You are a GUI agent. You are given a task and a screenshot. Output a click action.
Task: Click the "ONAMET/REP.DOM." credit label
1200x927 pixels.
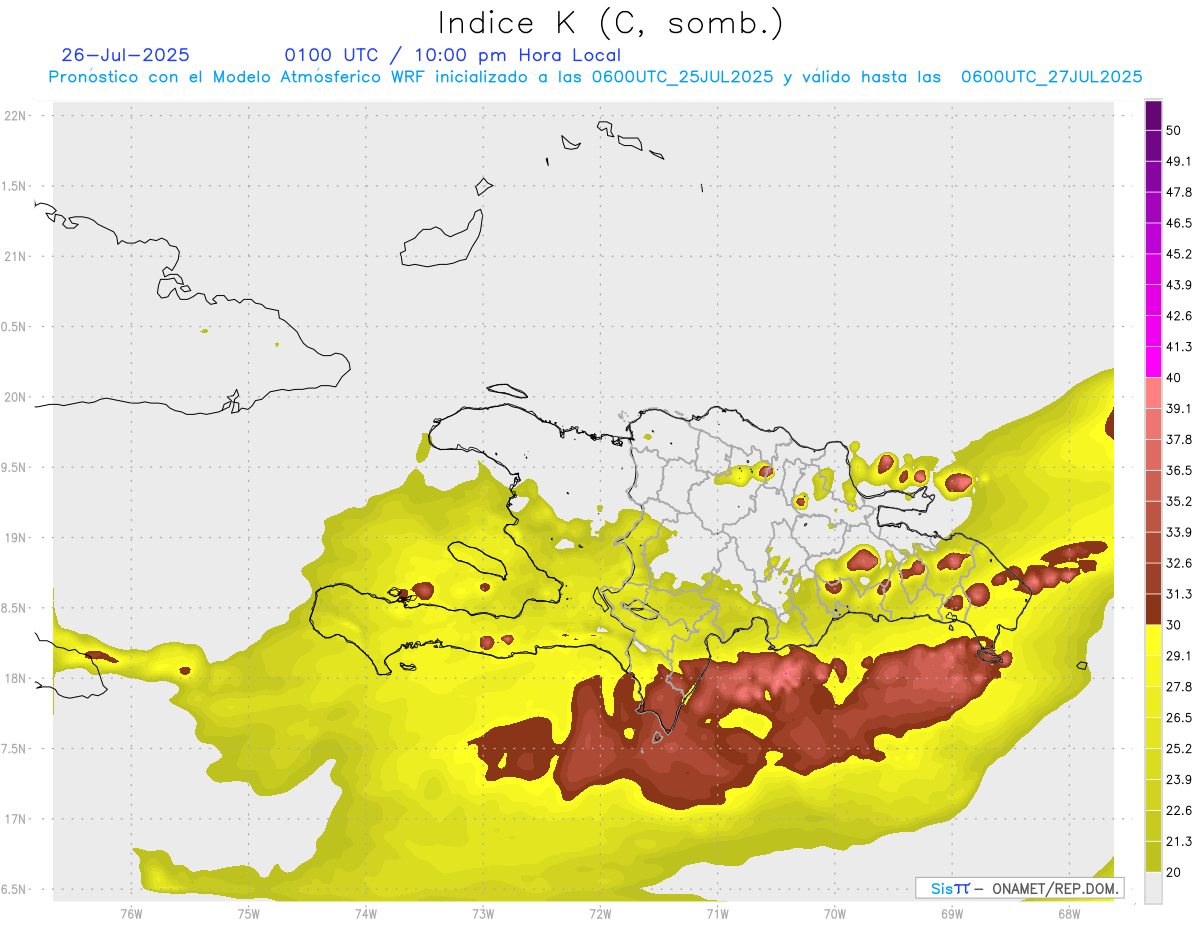(x=1056, y=888)
